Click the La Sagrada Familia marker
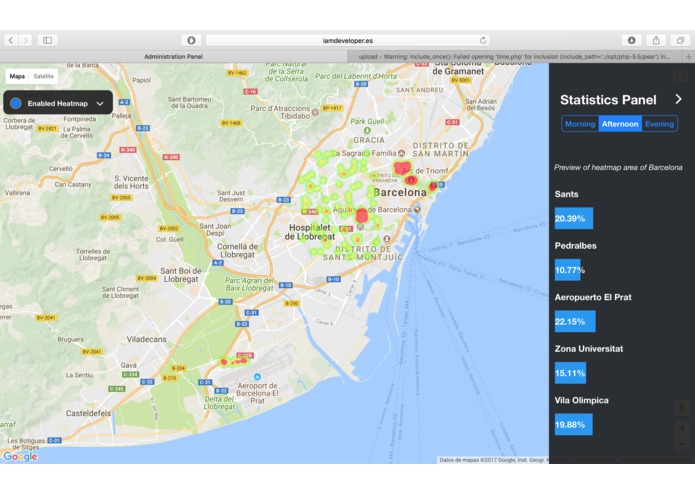This screenshot has height=494, width=695. coord(402,153)
